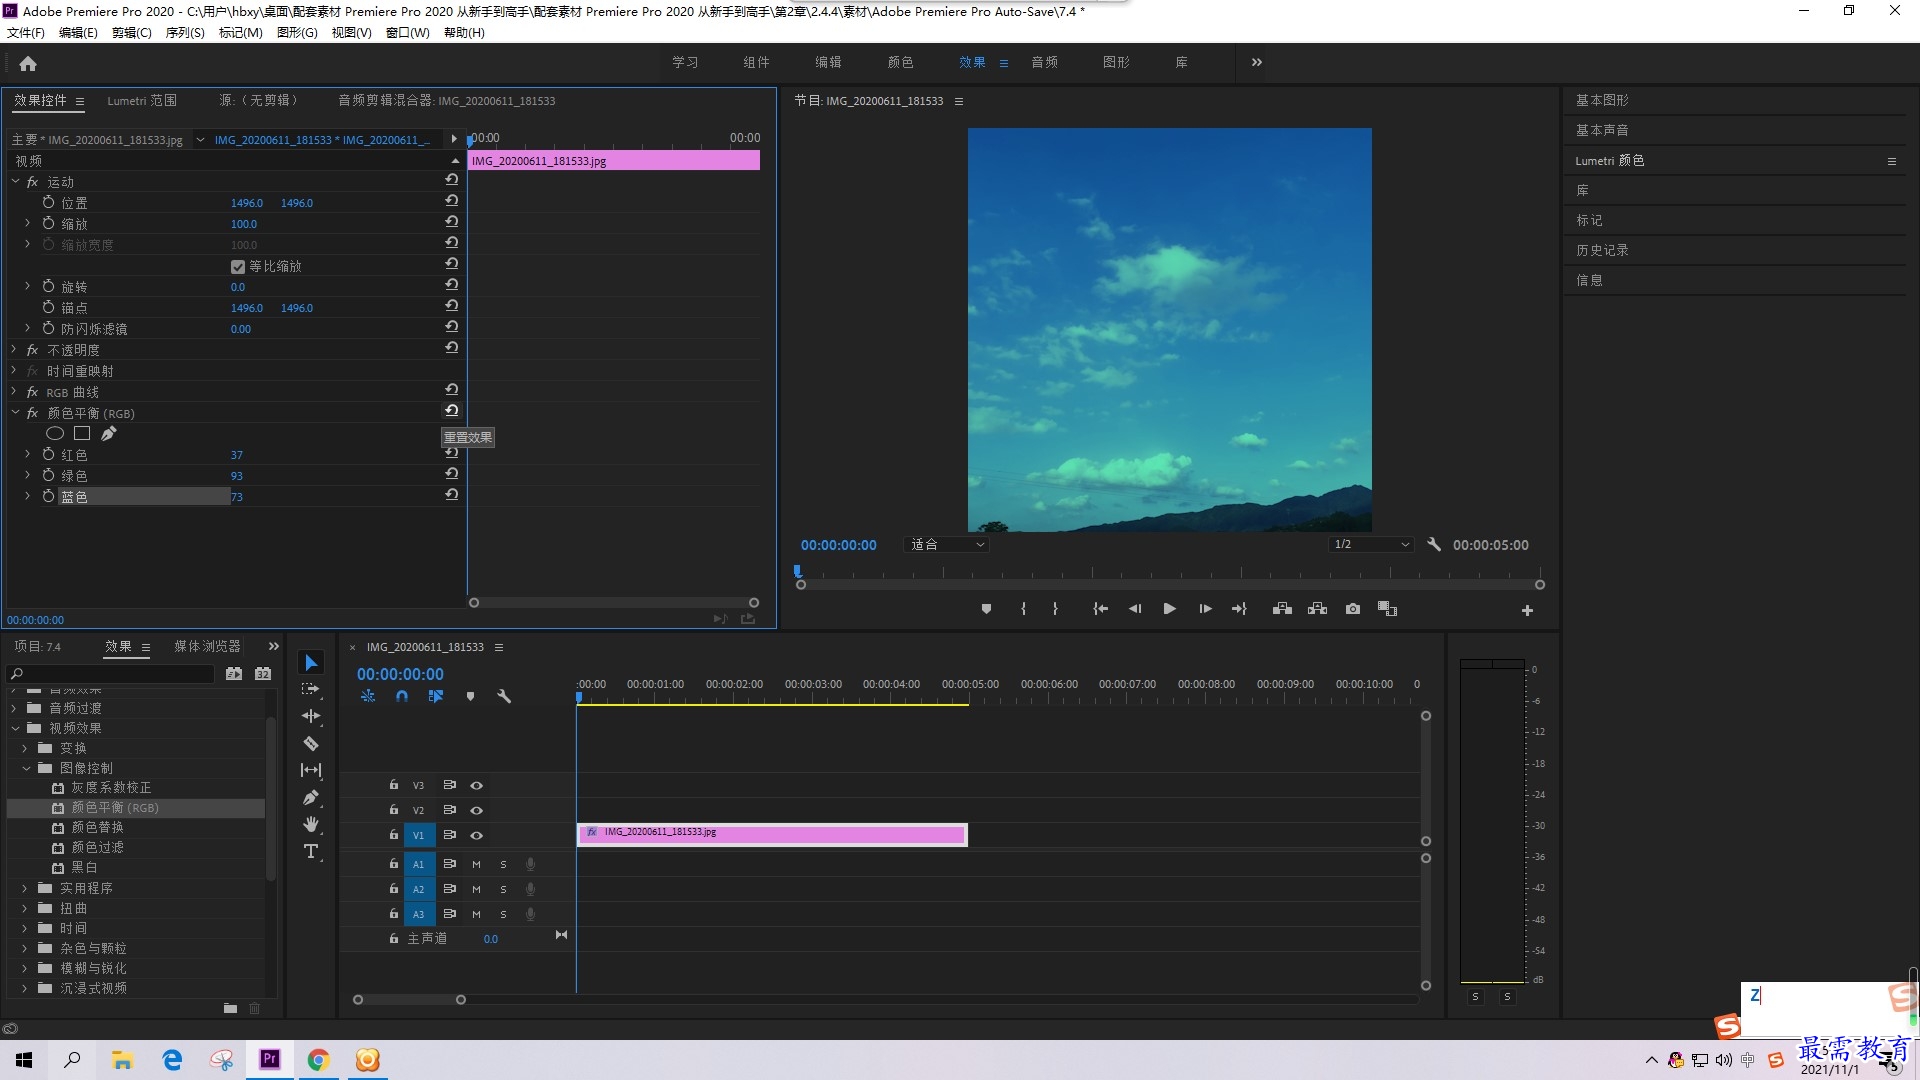The width and height of the screenshot is (1920, 1080).
Task: Create 4-point polygon mask for 颜色平衡
Action: 82,433
